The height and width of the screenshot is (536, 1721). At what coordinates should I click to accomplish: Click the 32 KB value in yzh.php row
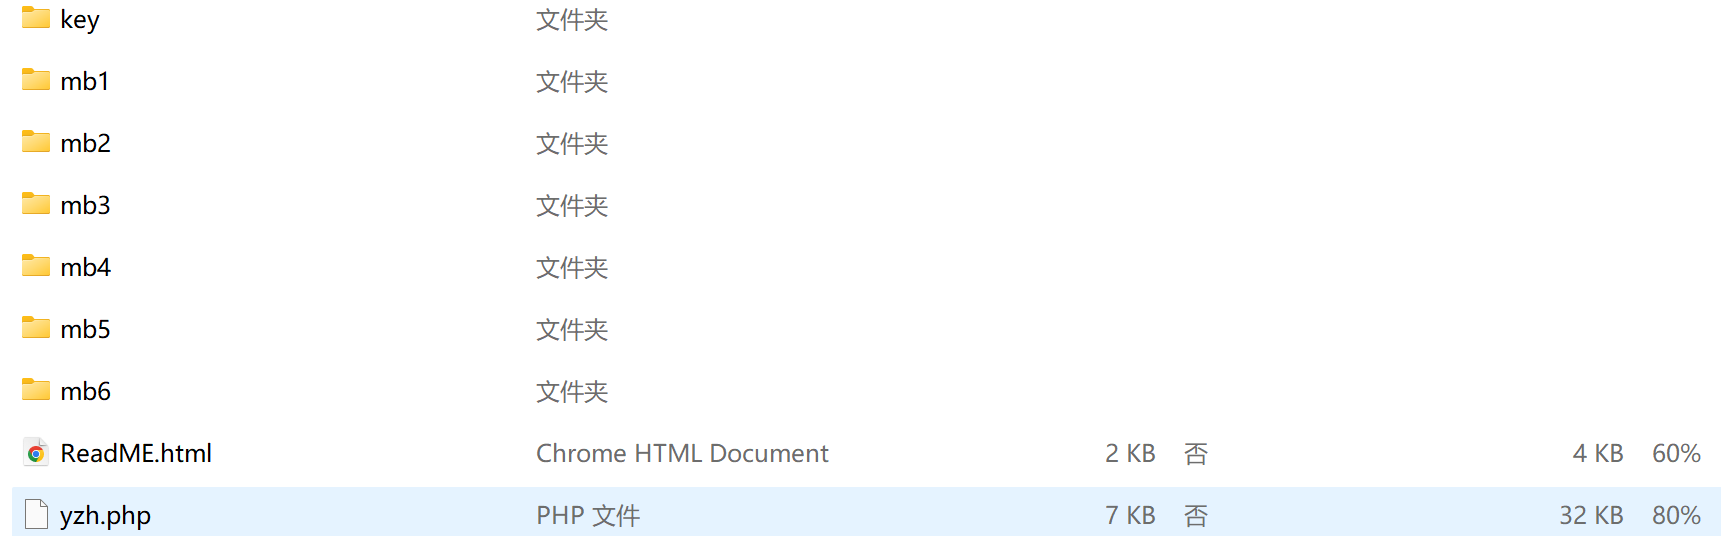1591,515
